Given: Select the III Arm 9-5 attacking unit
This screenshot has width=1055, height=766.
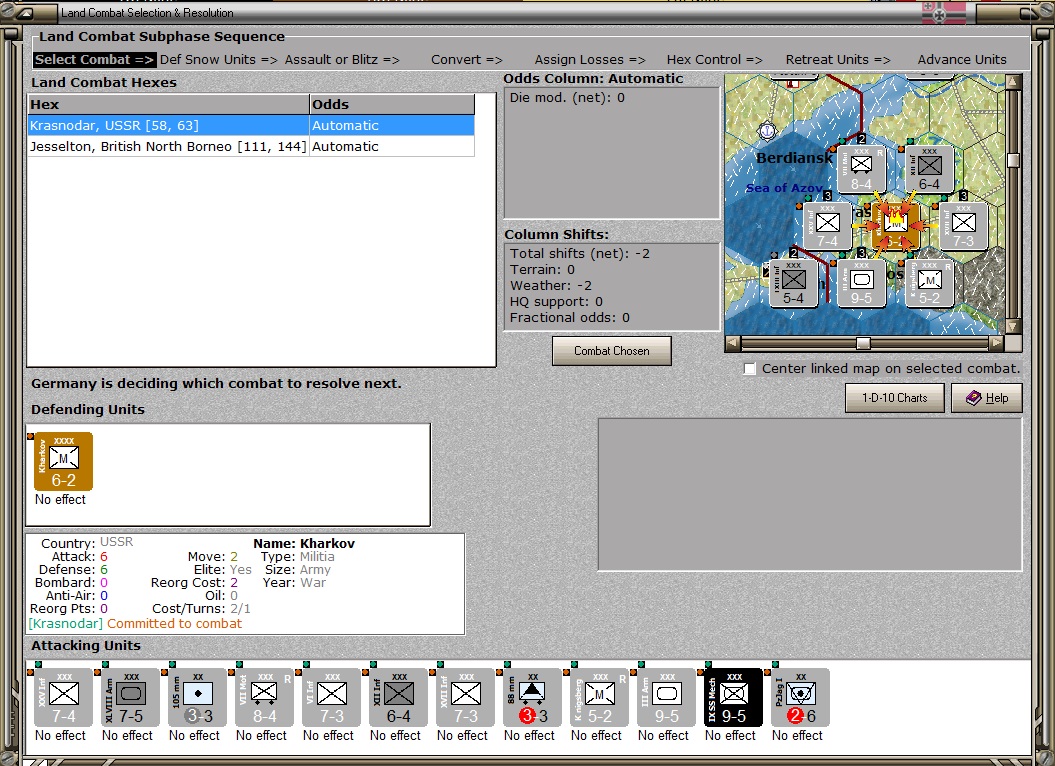Looking at the screenshot, I should [666, 697].
